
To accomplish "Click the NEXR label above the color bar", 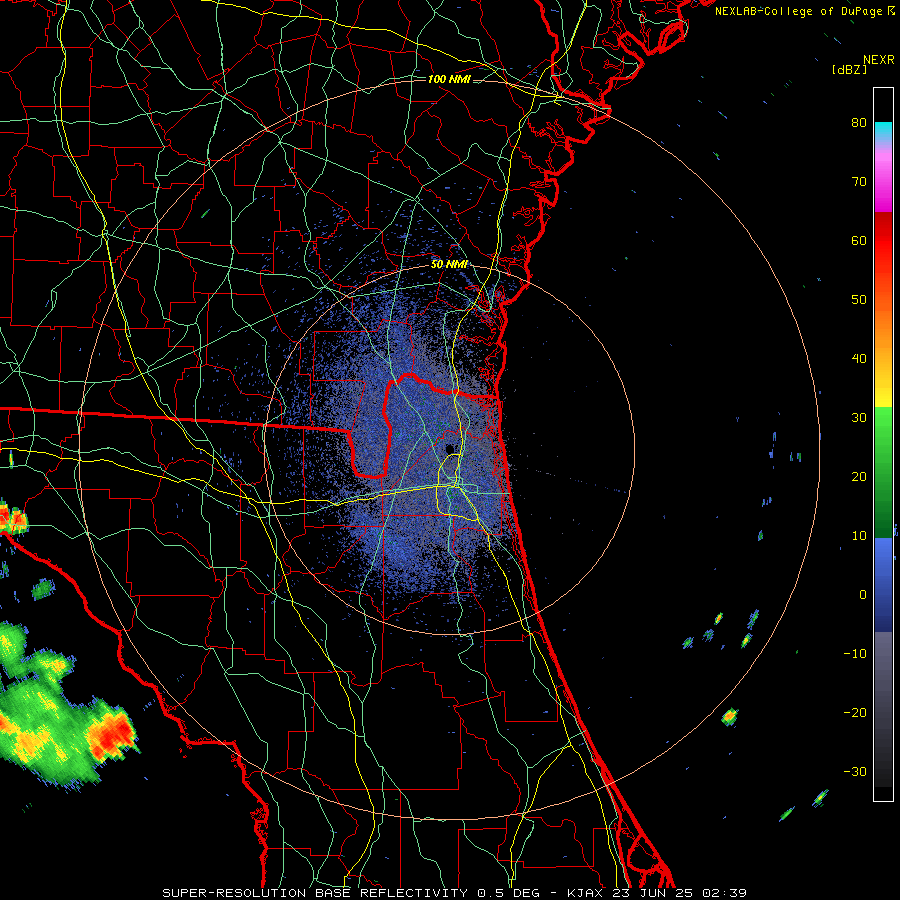I will click(879, 60).
